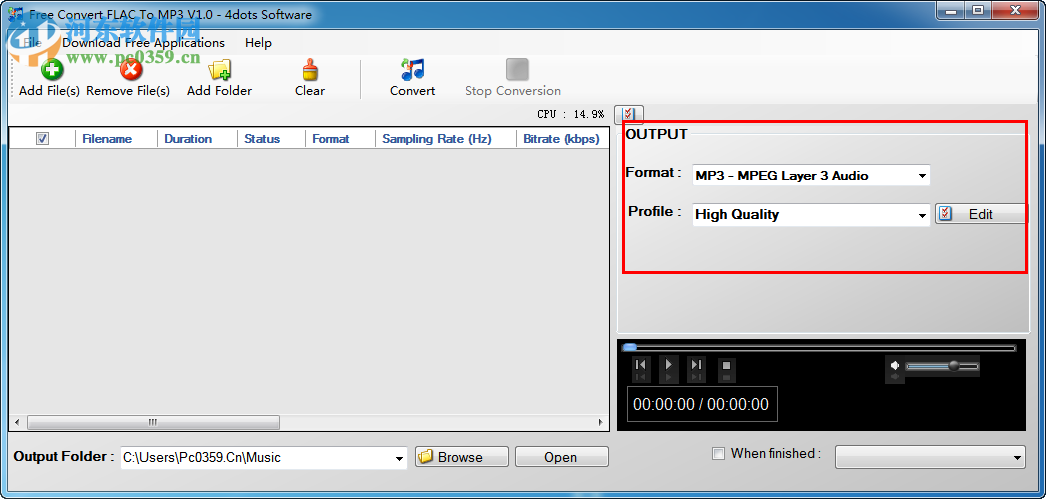Click the Status column header

click(271, 139)
